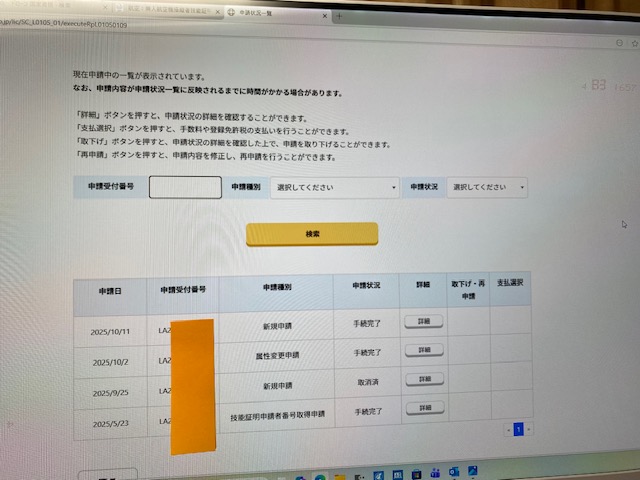Open 詳細 for the 属性変更申請 row
Screen dimensions: 640x480
point(424,350)
